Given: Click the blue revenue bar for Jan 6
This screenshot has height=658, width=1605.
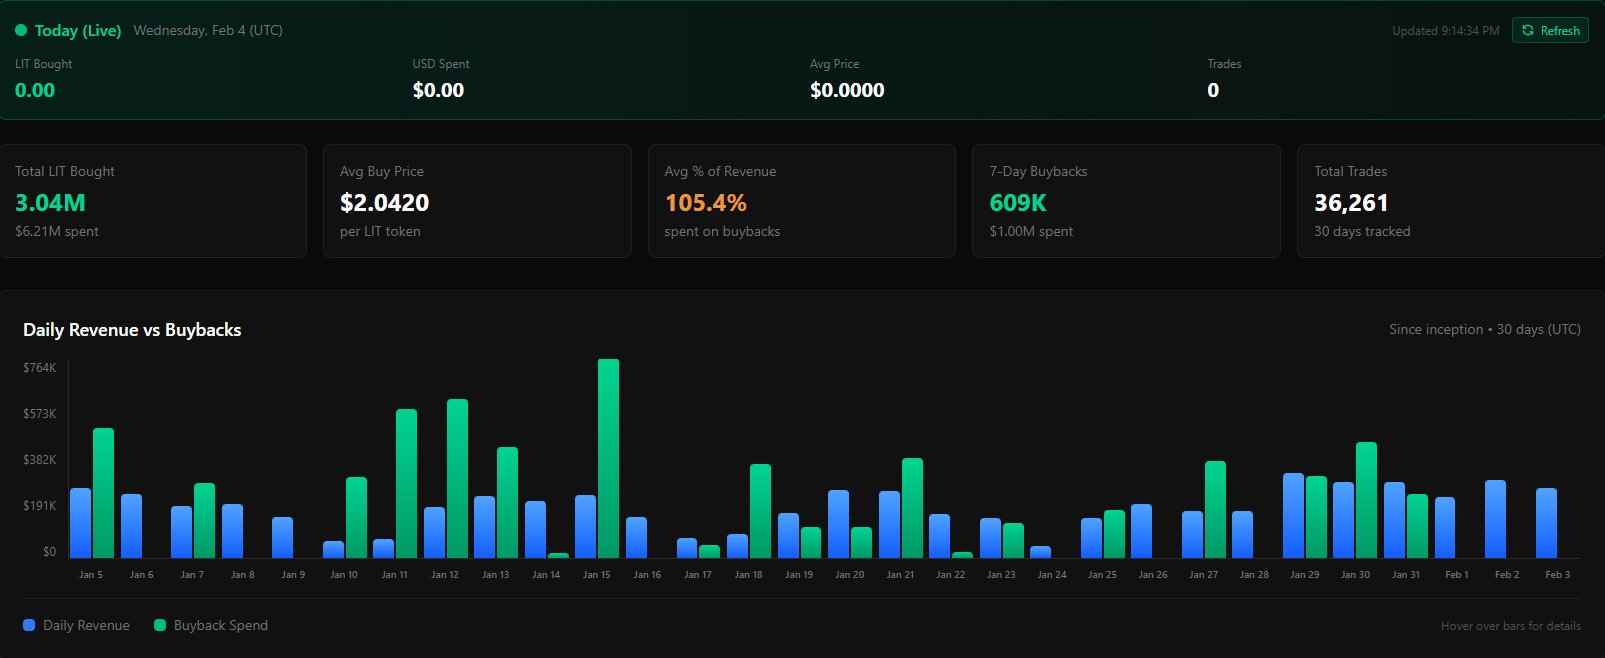Looking at the screenshot, I should pos(131,526).
